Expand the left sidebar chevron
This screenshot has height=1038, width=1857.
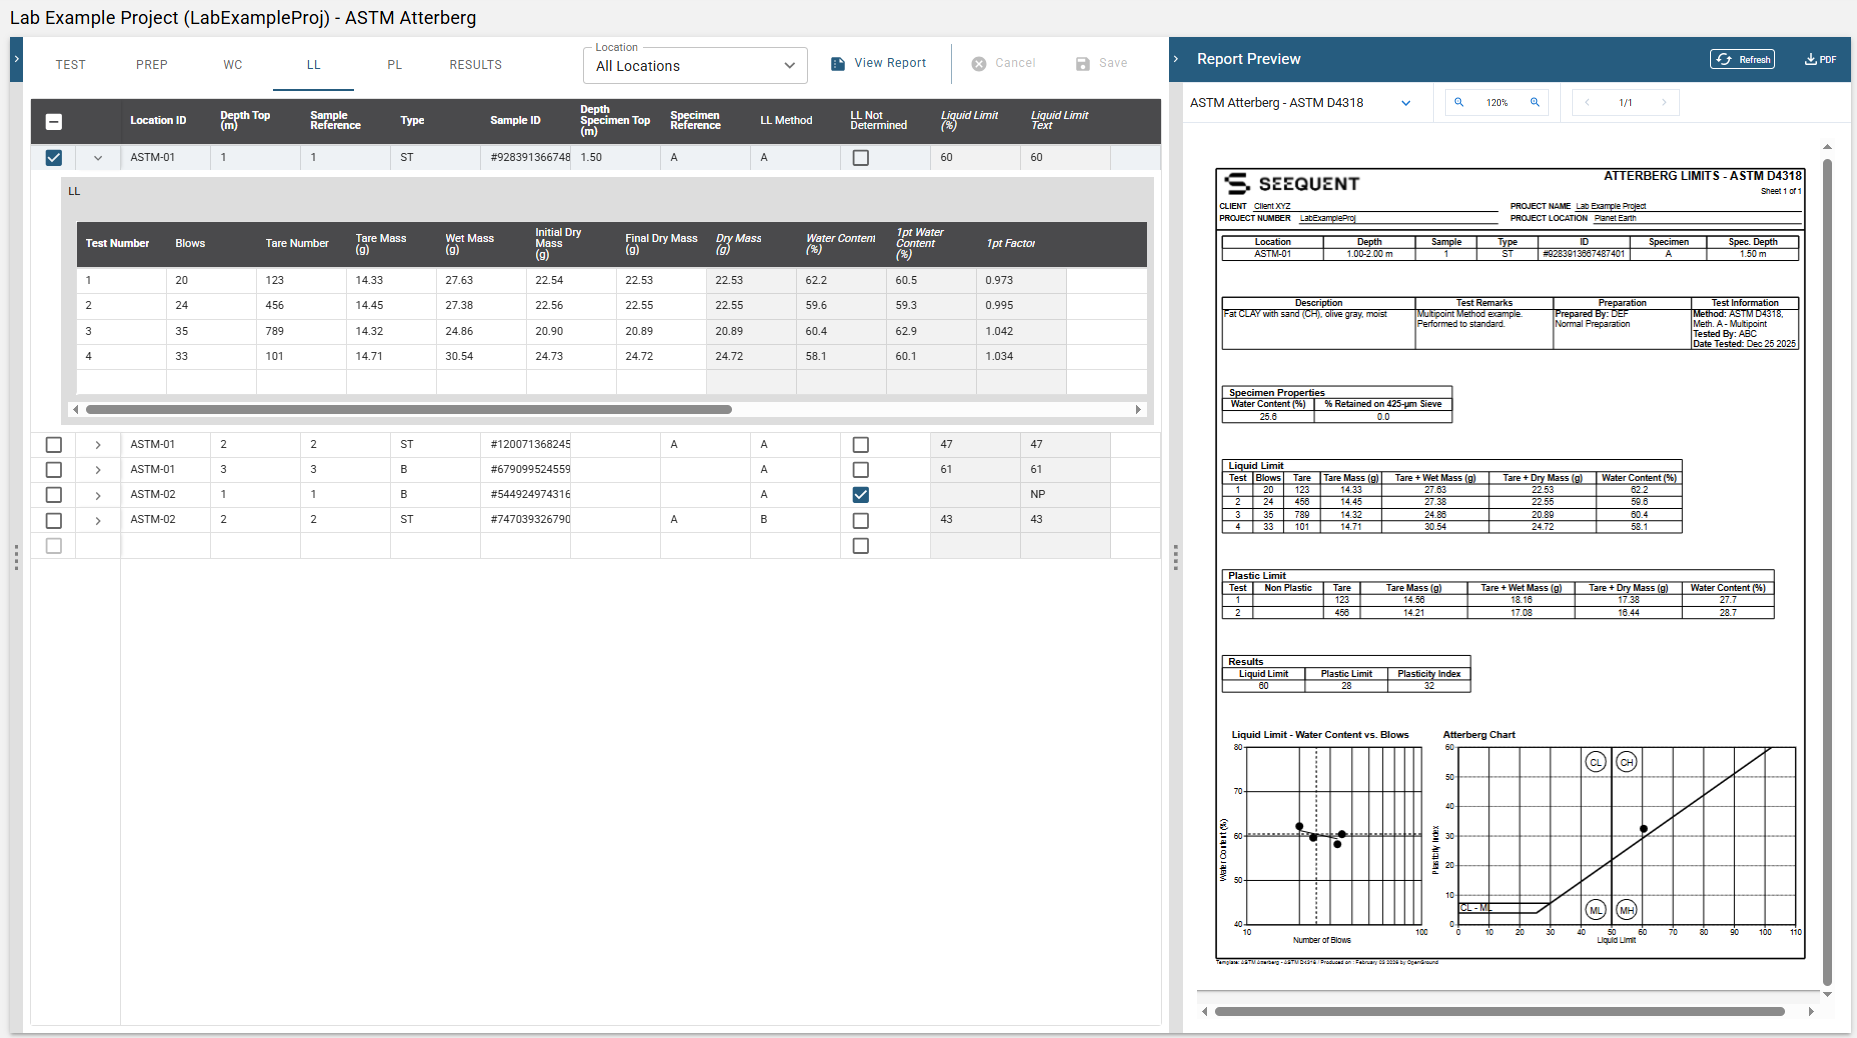(16, 60)
